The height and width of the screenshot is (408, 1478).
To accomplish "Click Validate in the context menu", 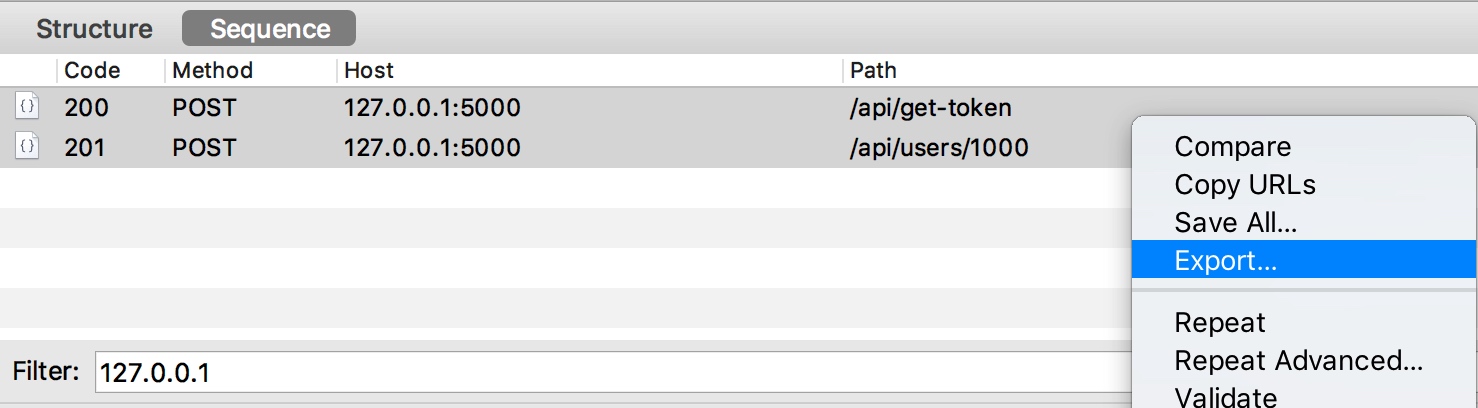I will [x=1225, y=397].
